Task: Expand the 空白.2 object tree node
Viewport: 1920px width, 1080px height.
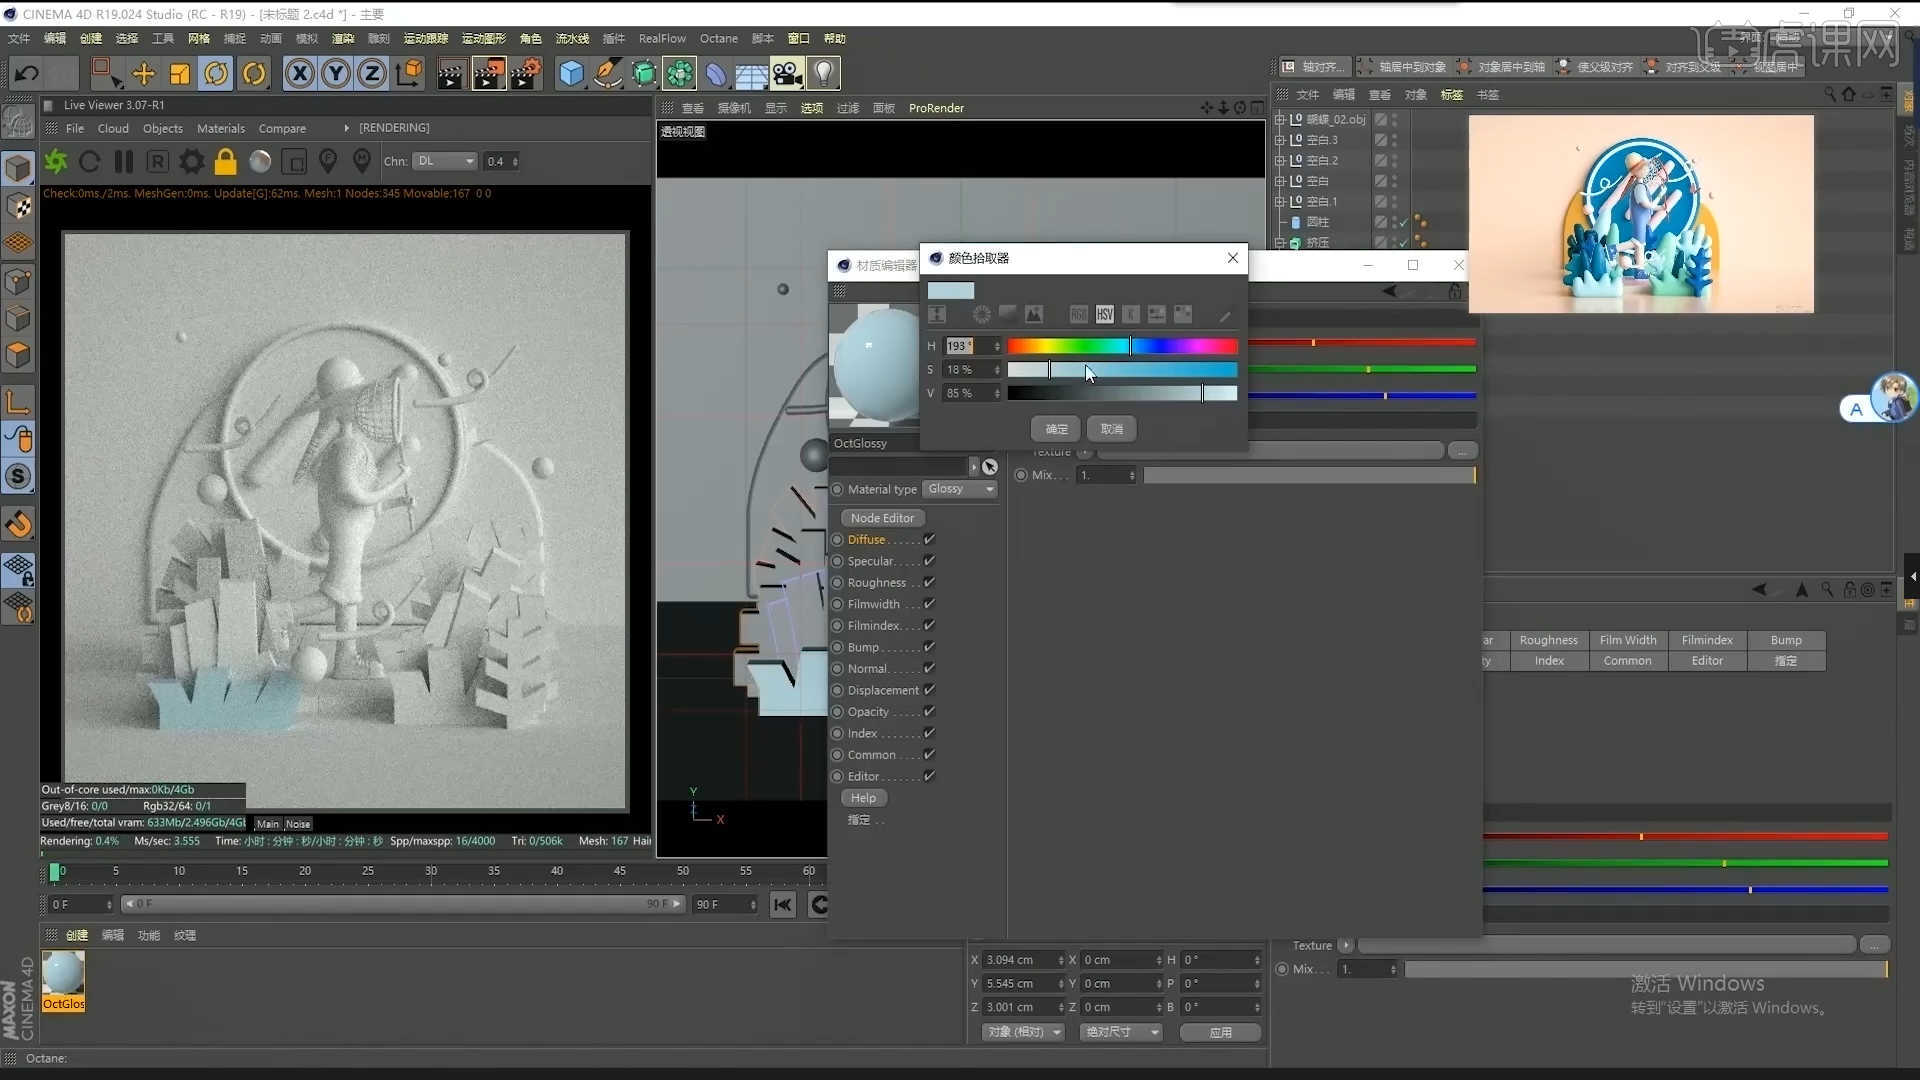Action: [x=1279, y=160]
